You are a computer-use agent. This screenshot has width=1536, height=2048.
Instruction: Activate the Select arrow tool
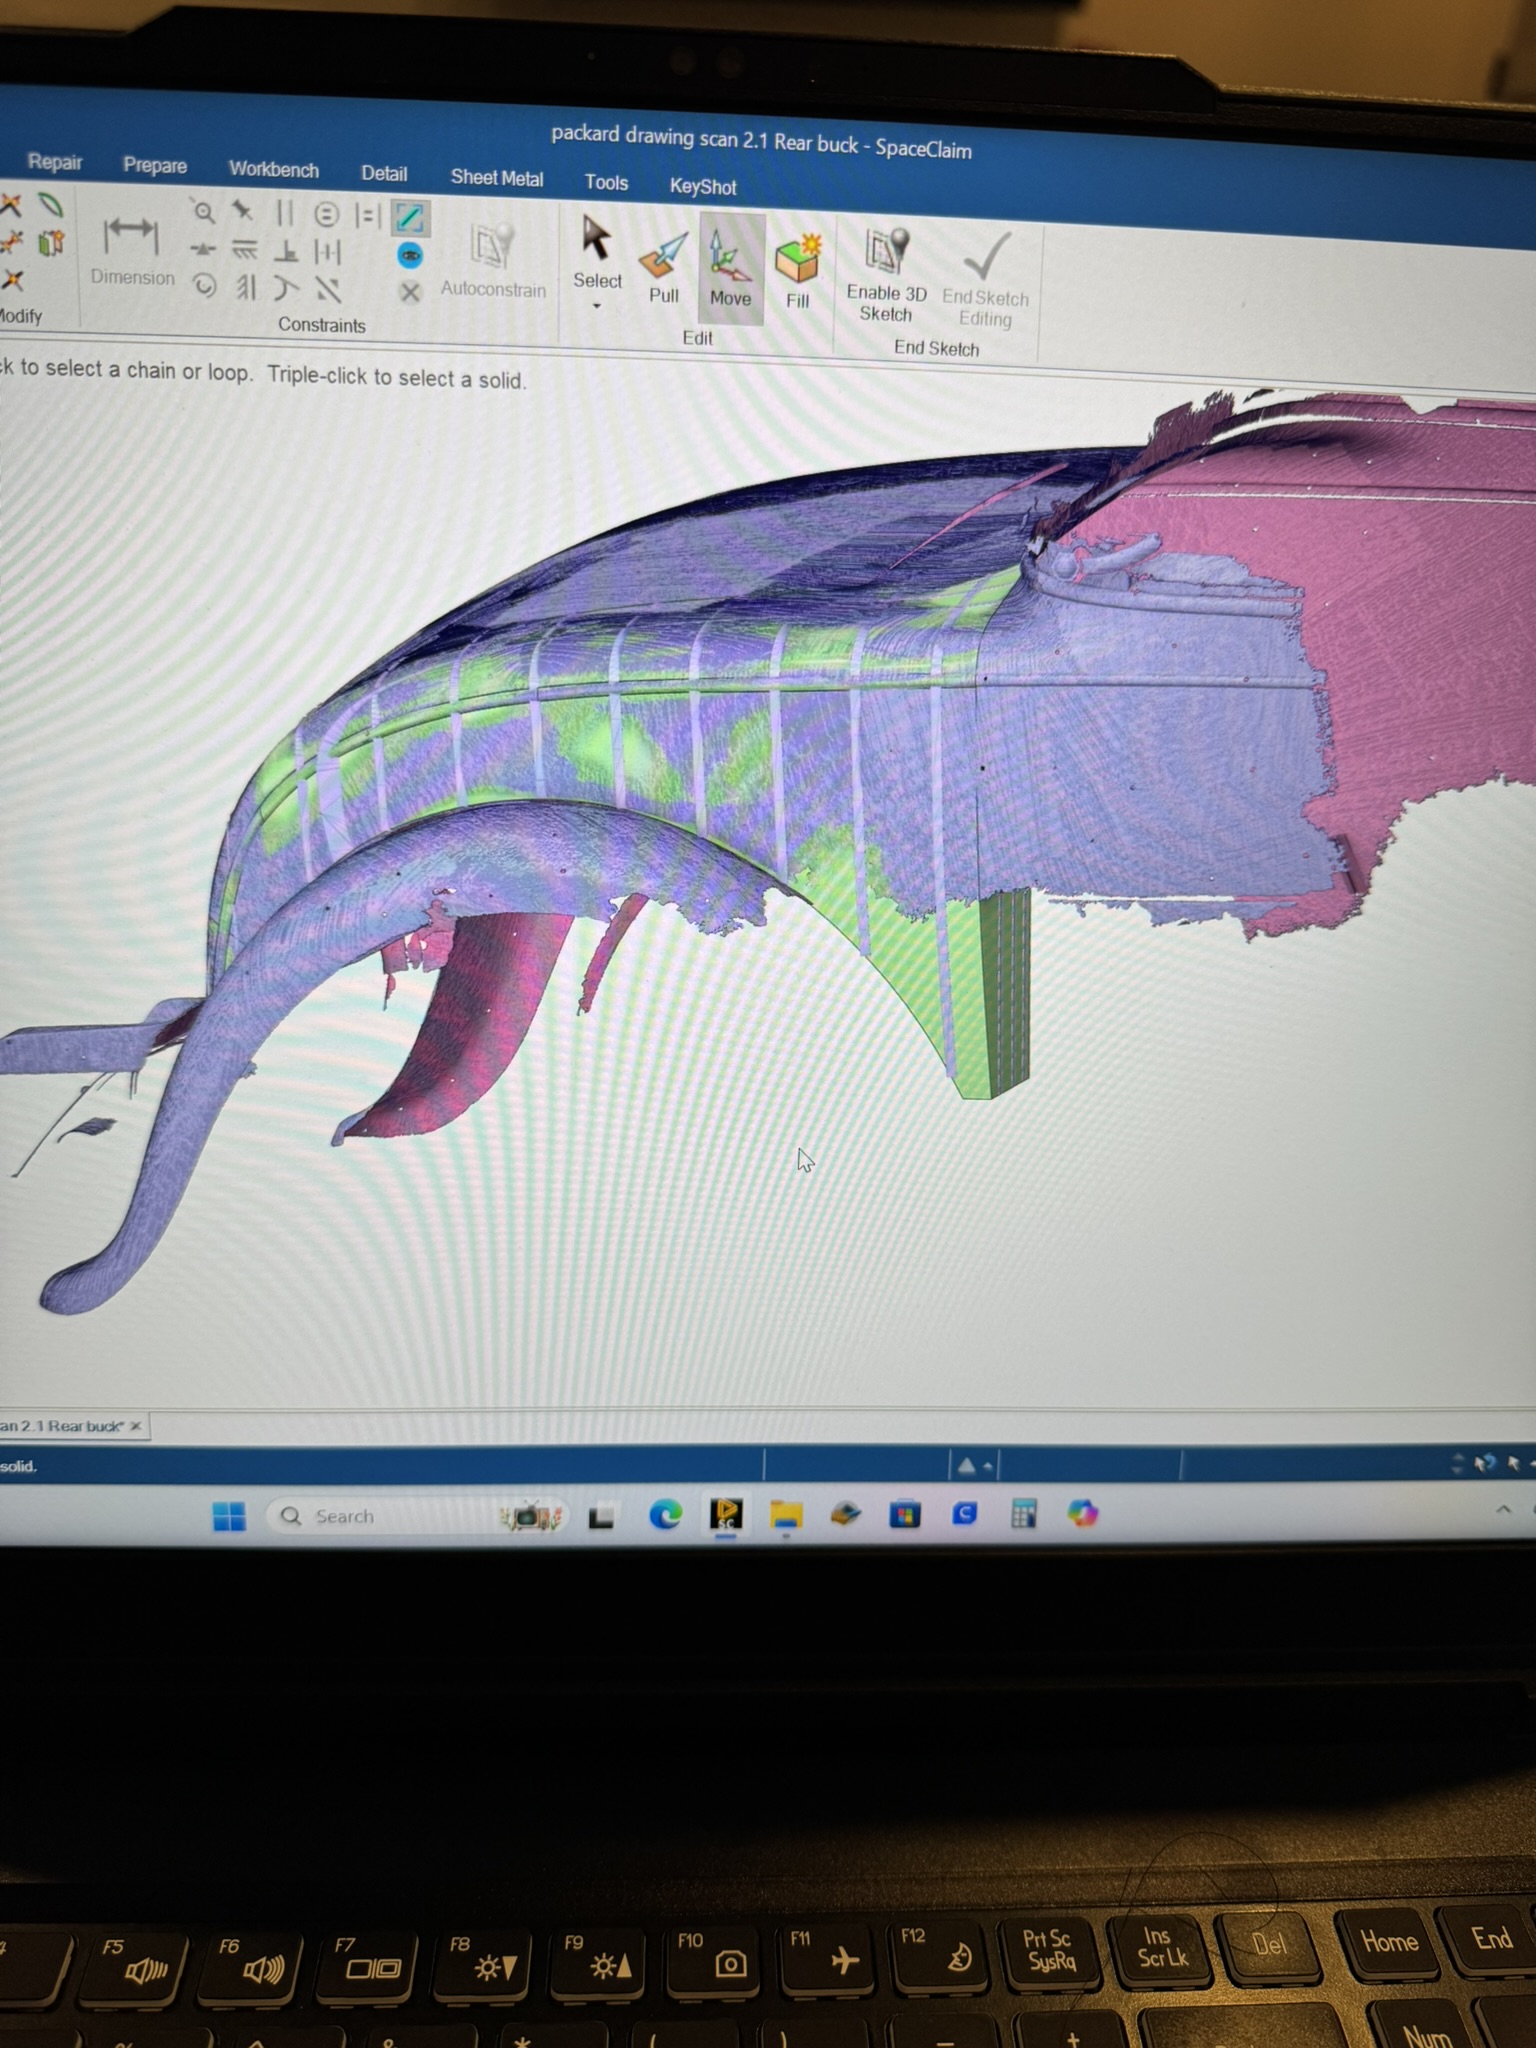pos(596,252)
